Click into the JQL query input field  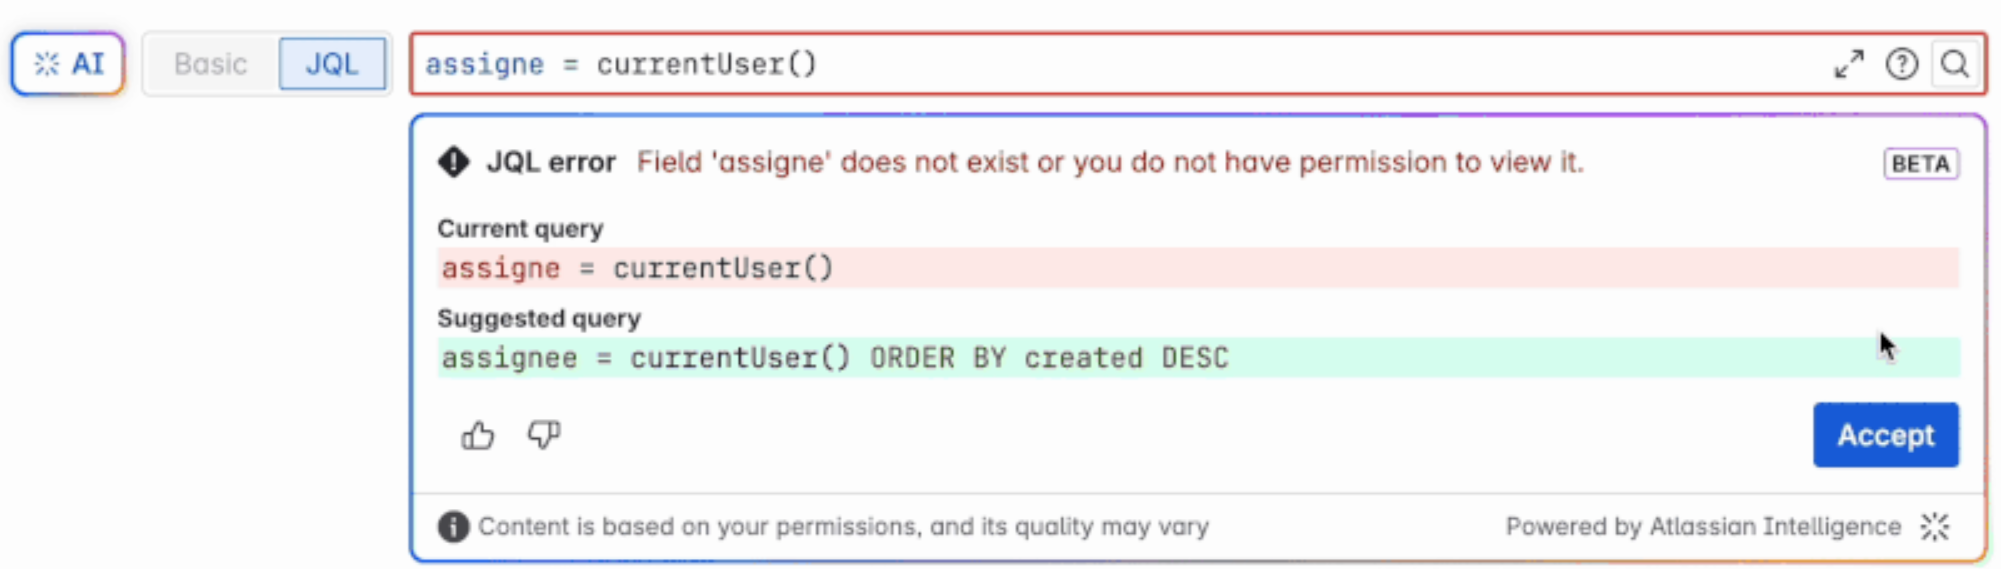point(1100,64)
